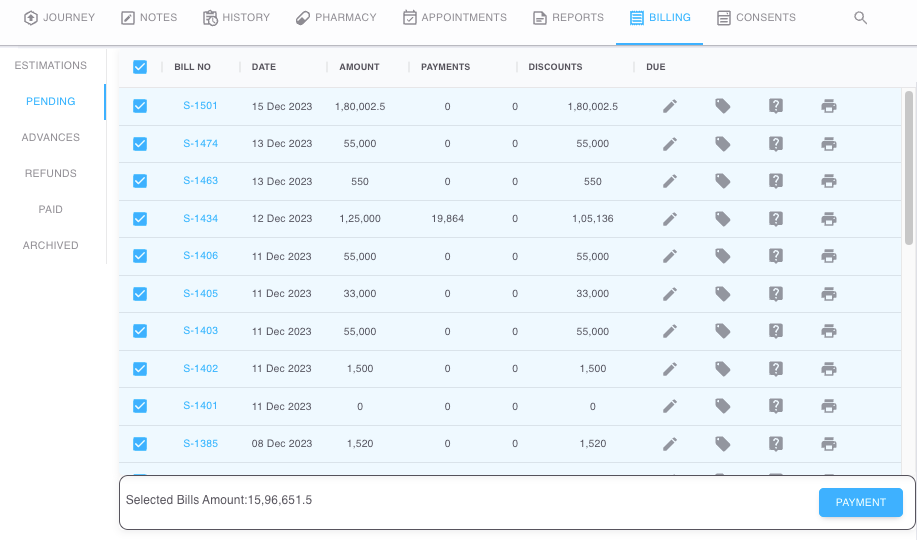The height and width of the screenshot is (540, 917).
Task: Print bill S-1385 with printer icon
Action: point(828,444)
